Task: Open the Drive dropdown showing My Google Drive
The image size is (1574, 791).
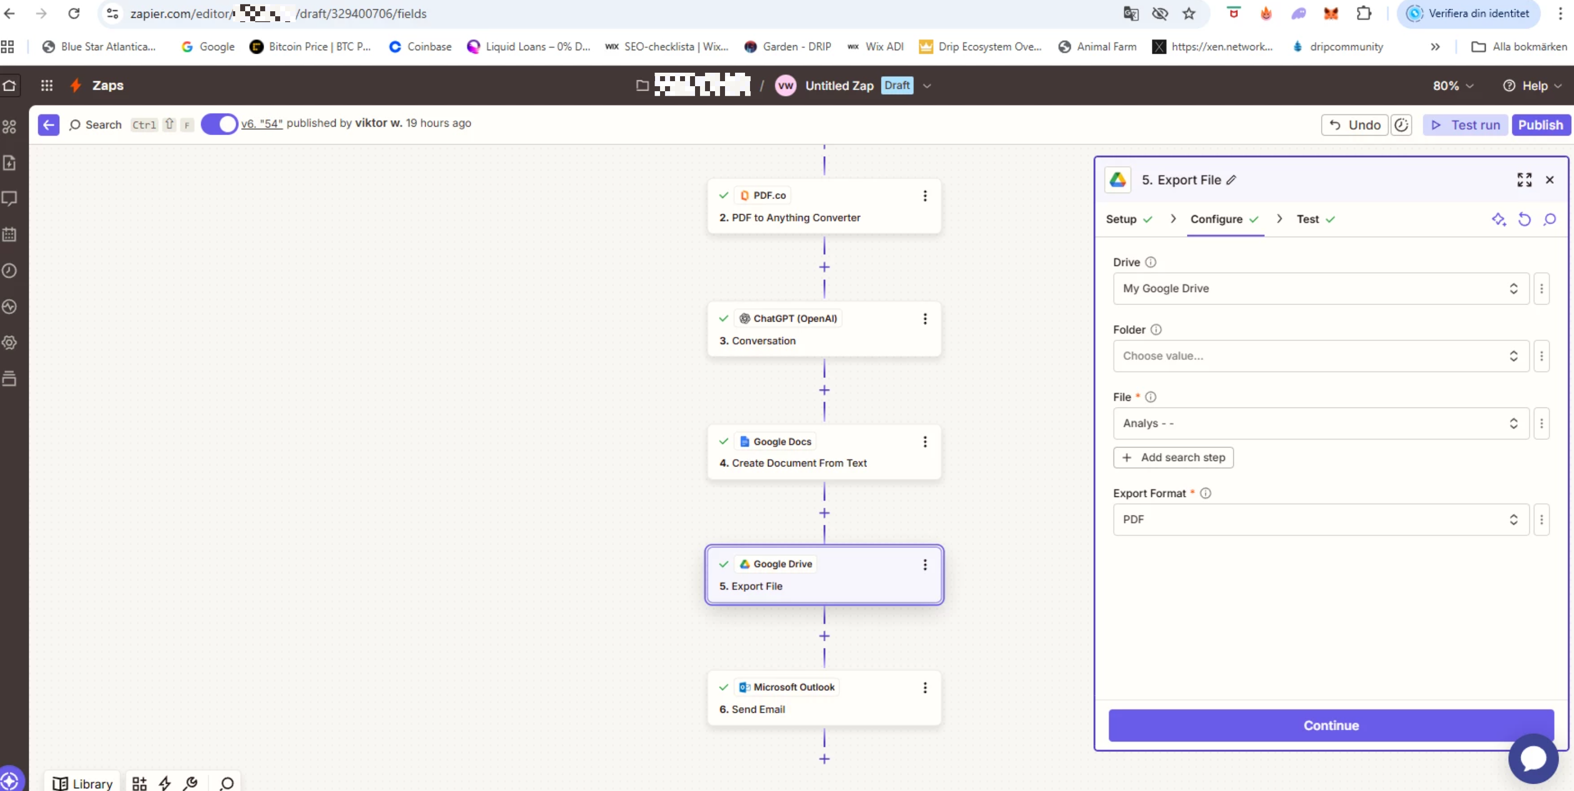Action: tap(1319, 289)
